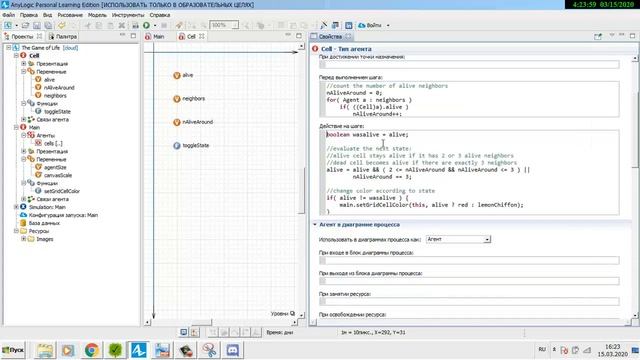Click the Open model toolbar icon

tap(25, 25)
